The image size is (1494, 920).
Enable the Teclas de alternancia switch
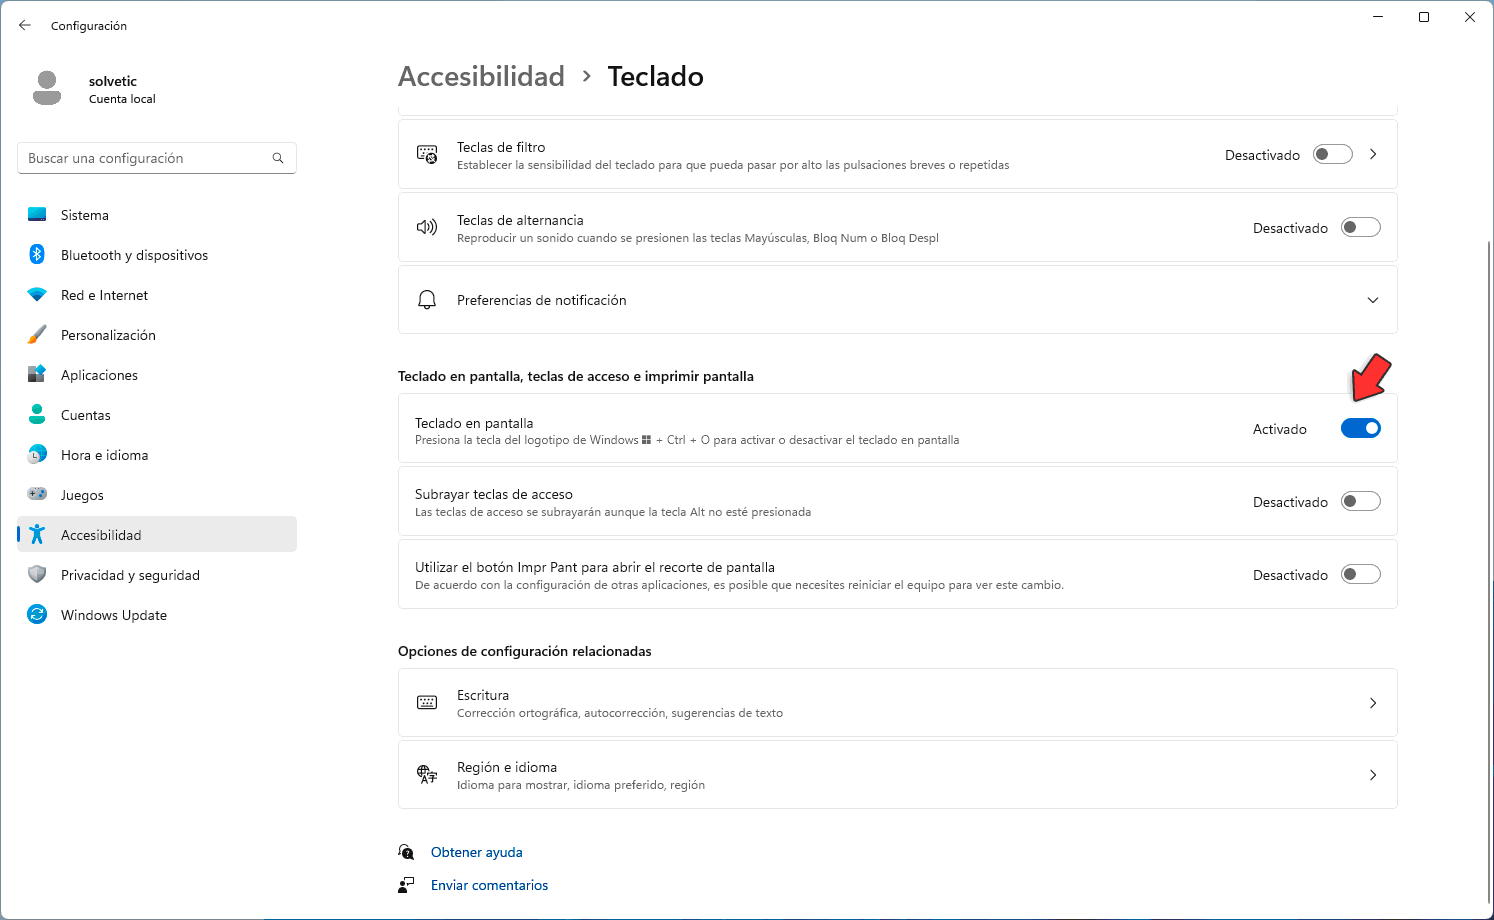pyautogui.click(x=1360, y=227)
